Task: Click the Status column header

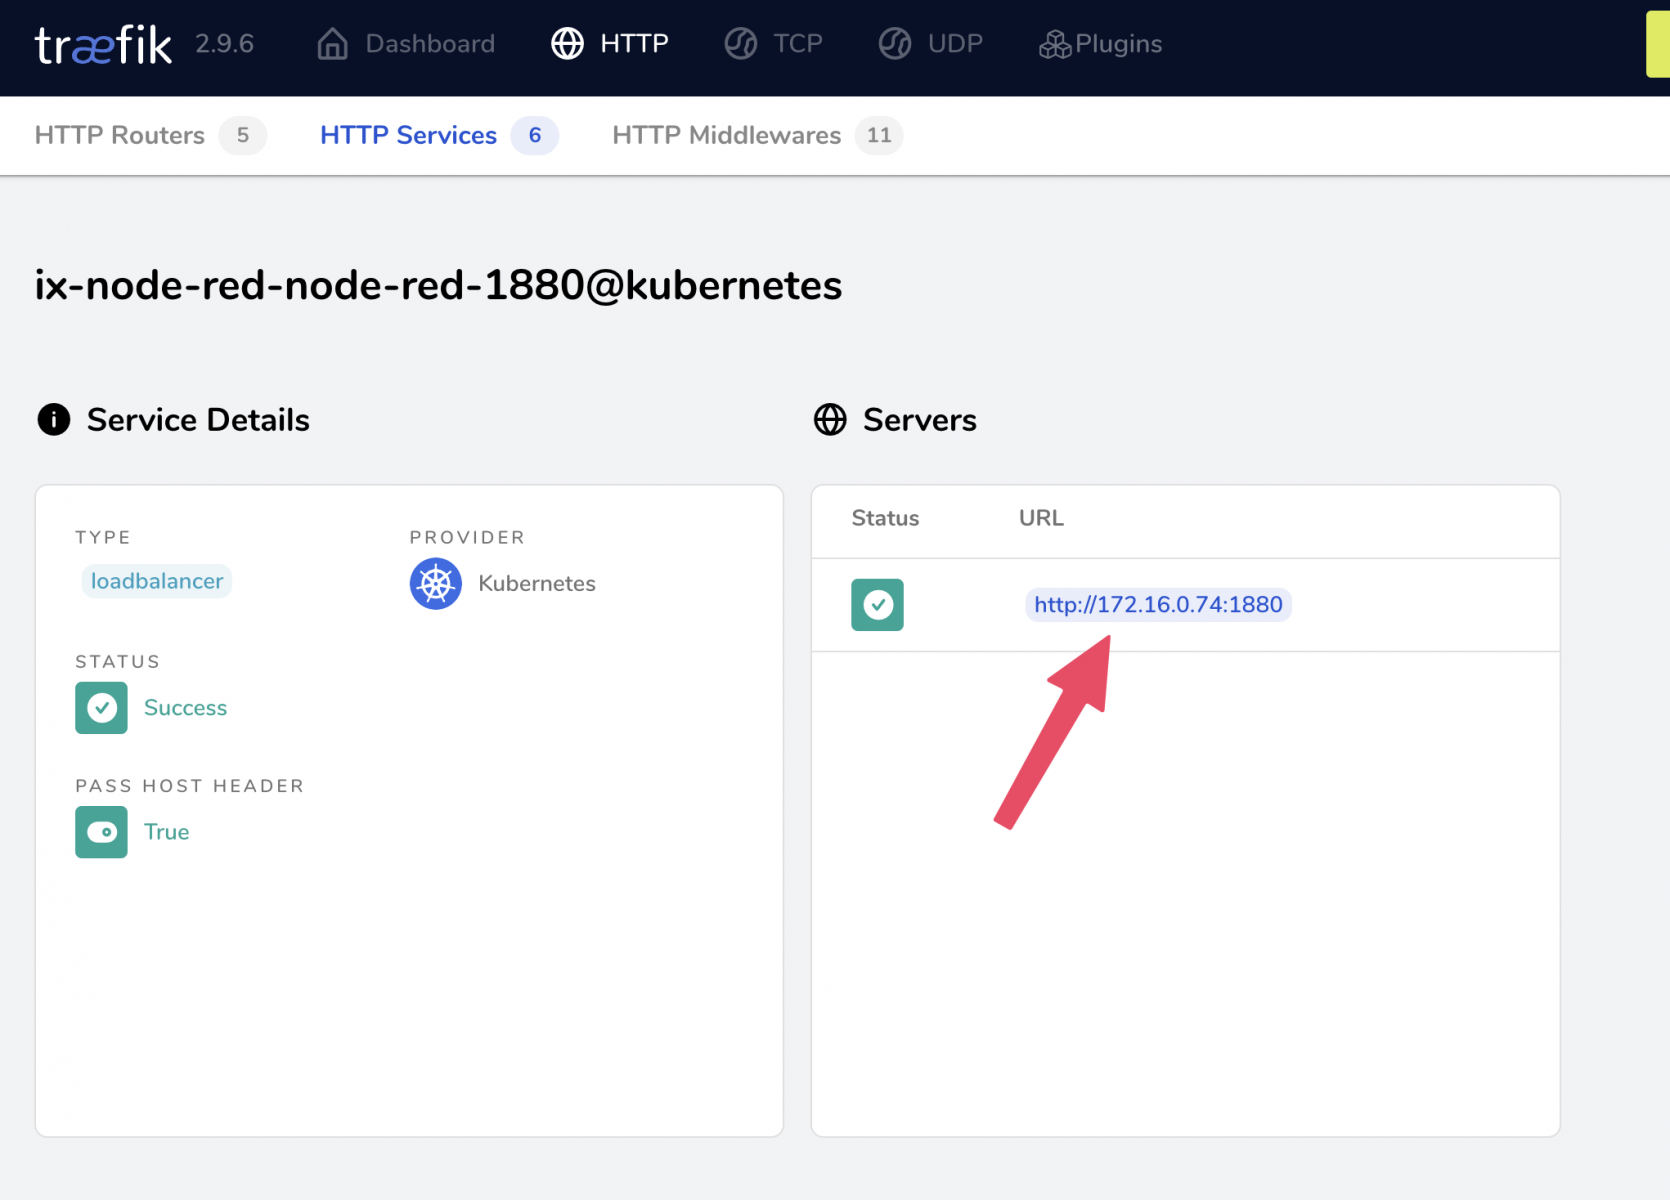Action: [885, 518]
